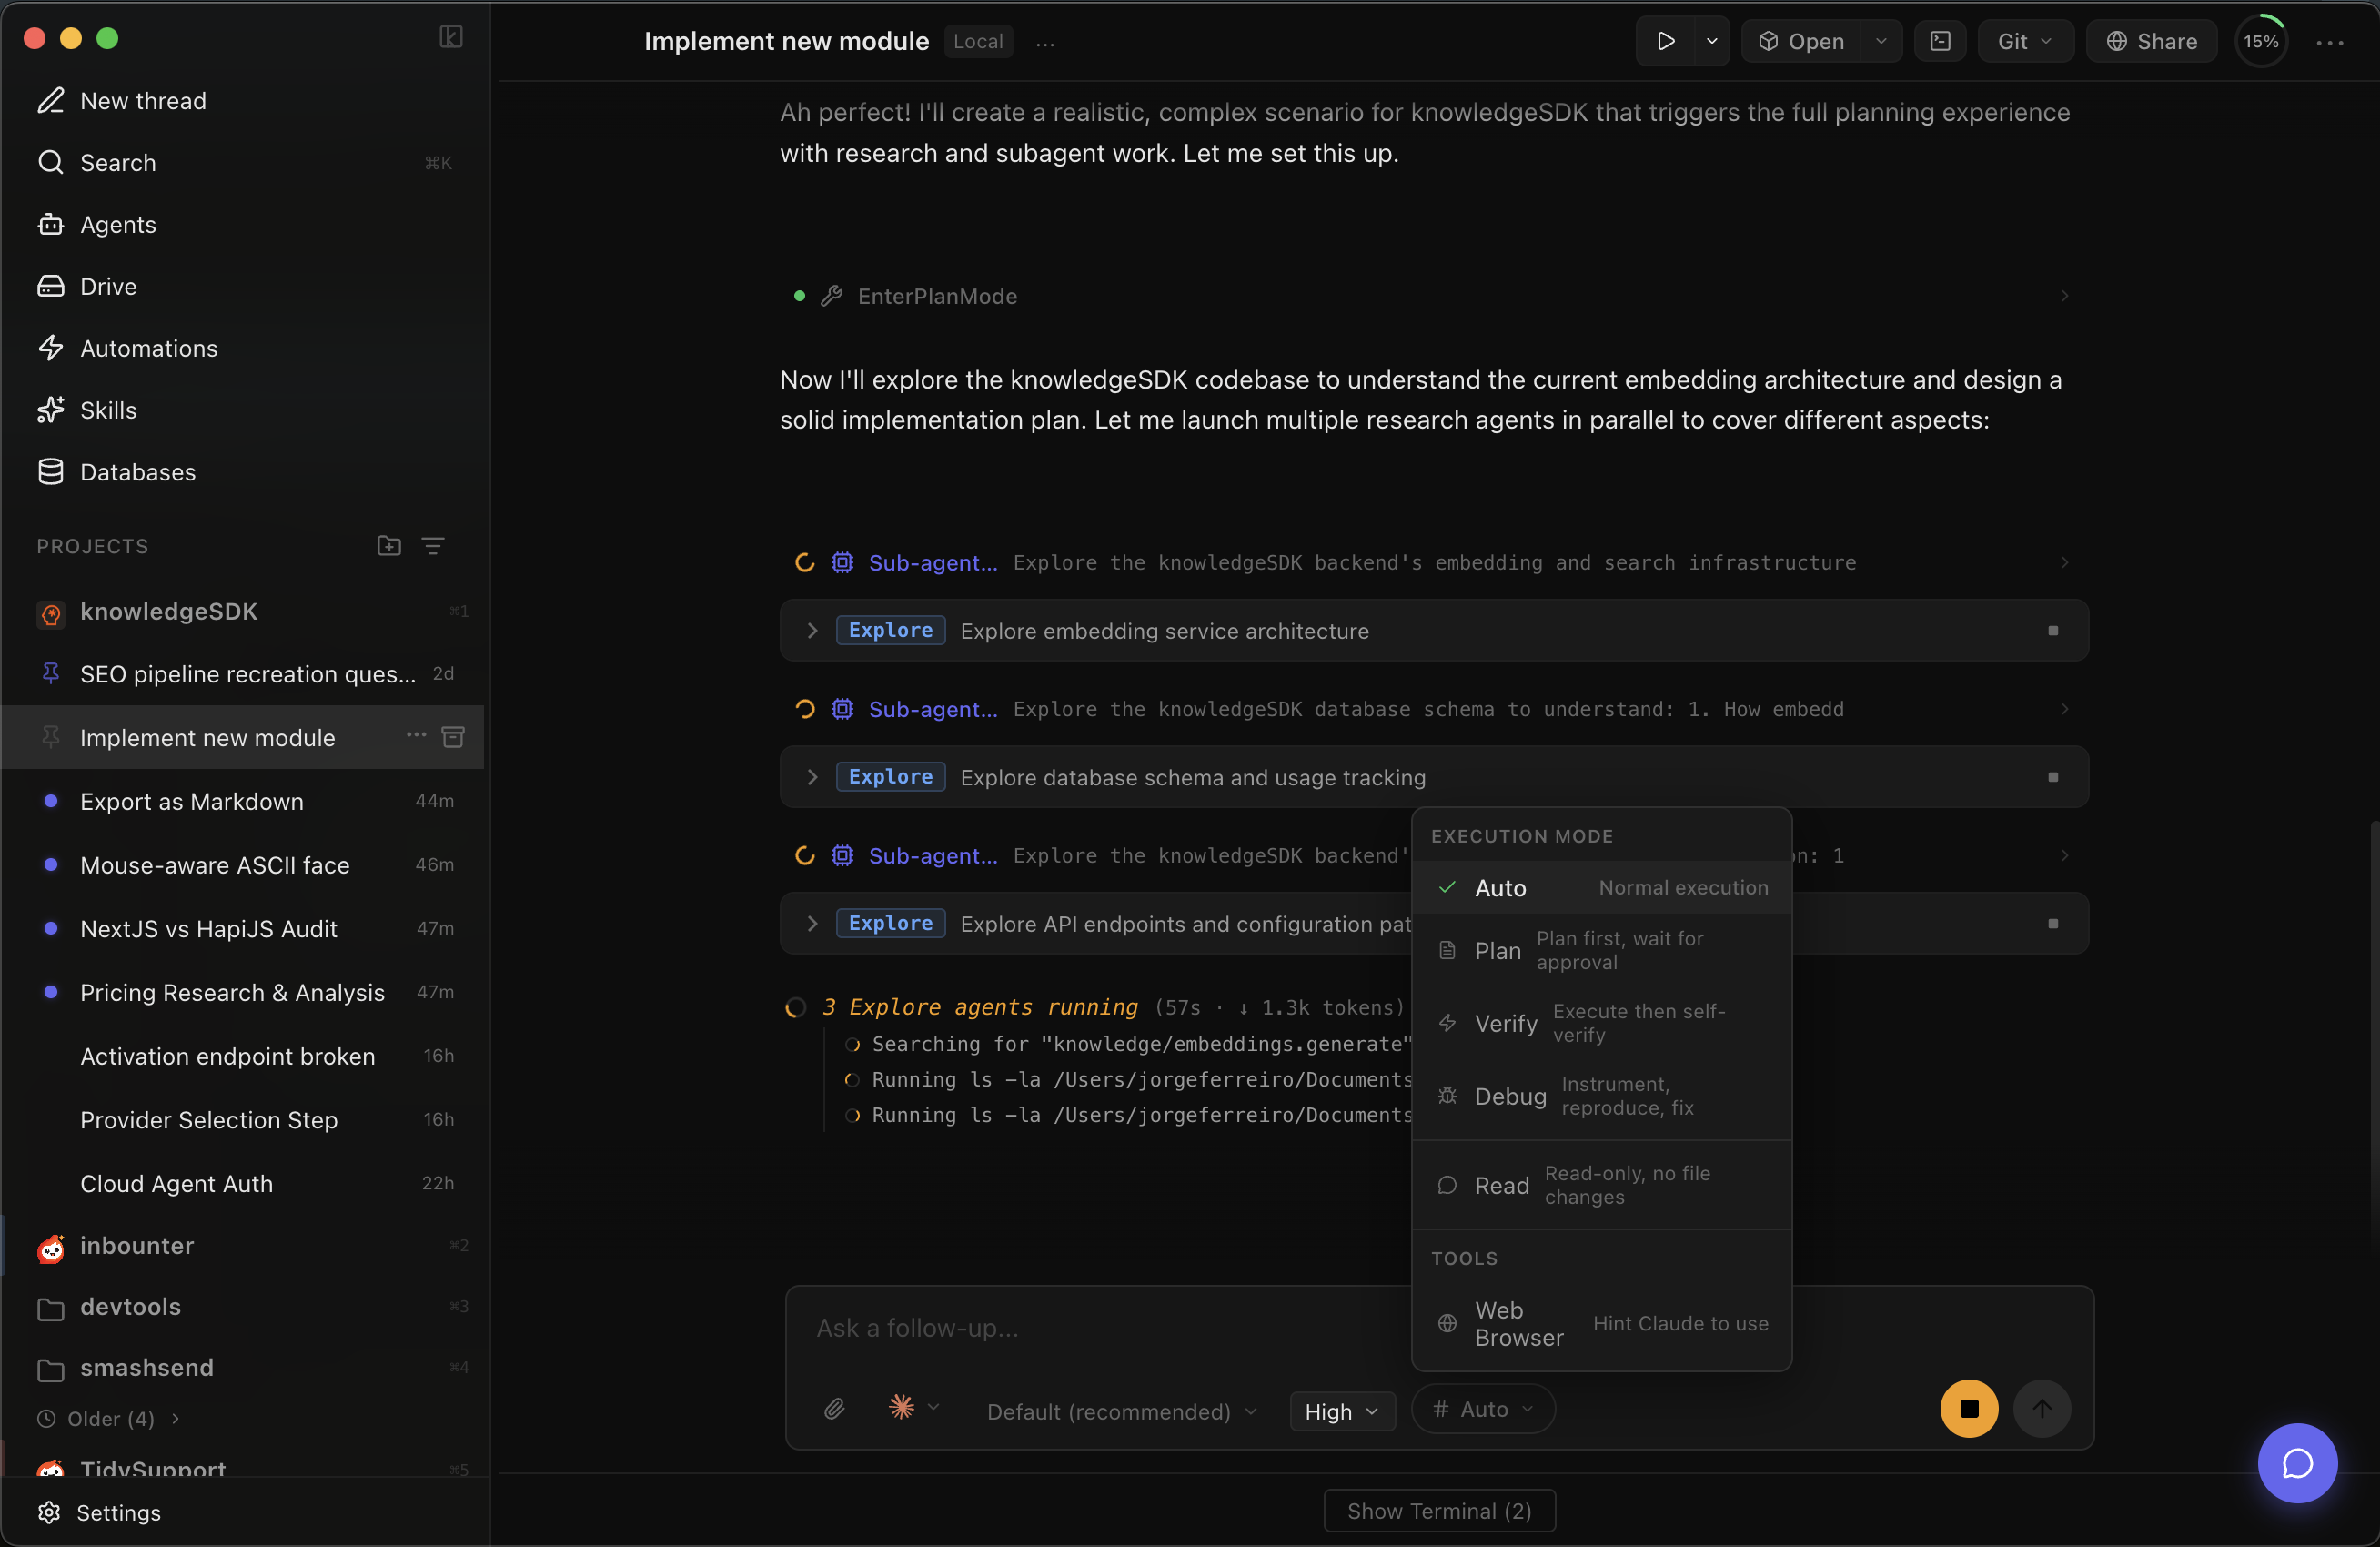
Task: Expand Explore embedding service architecture row
Action: coord(812,631)
